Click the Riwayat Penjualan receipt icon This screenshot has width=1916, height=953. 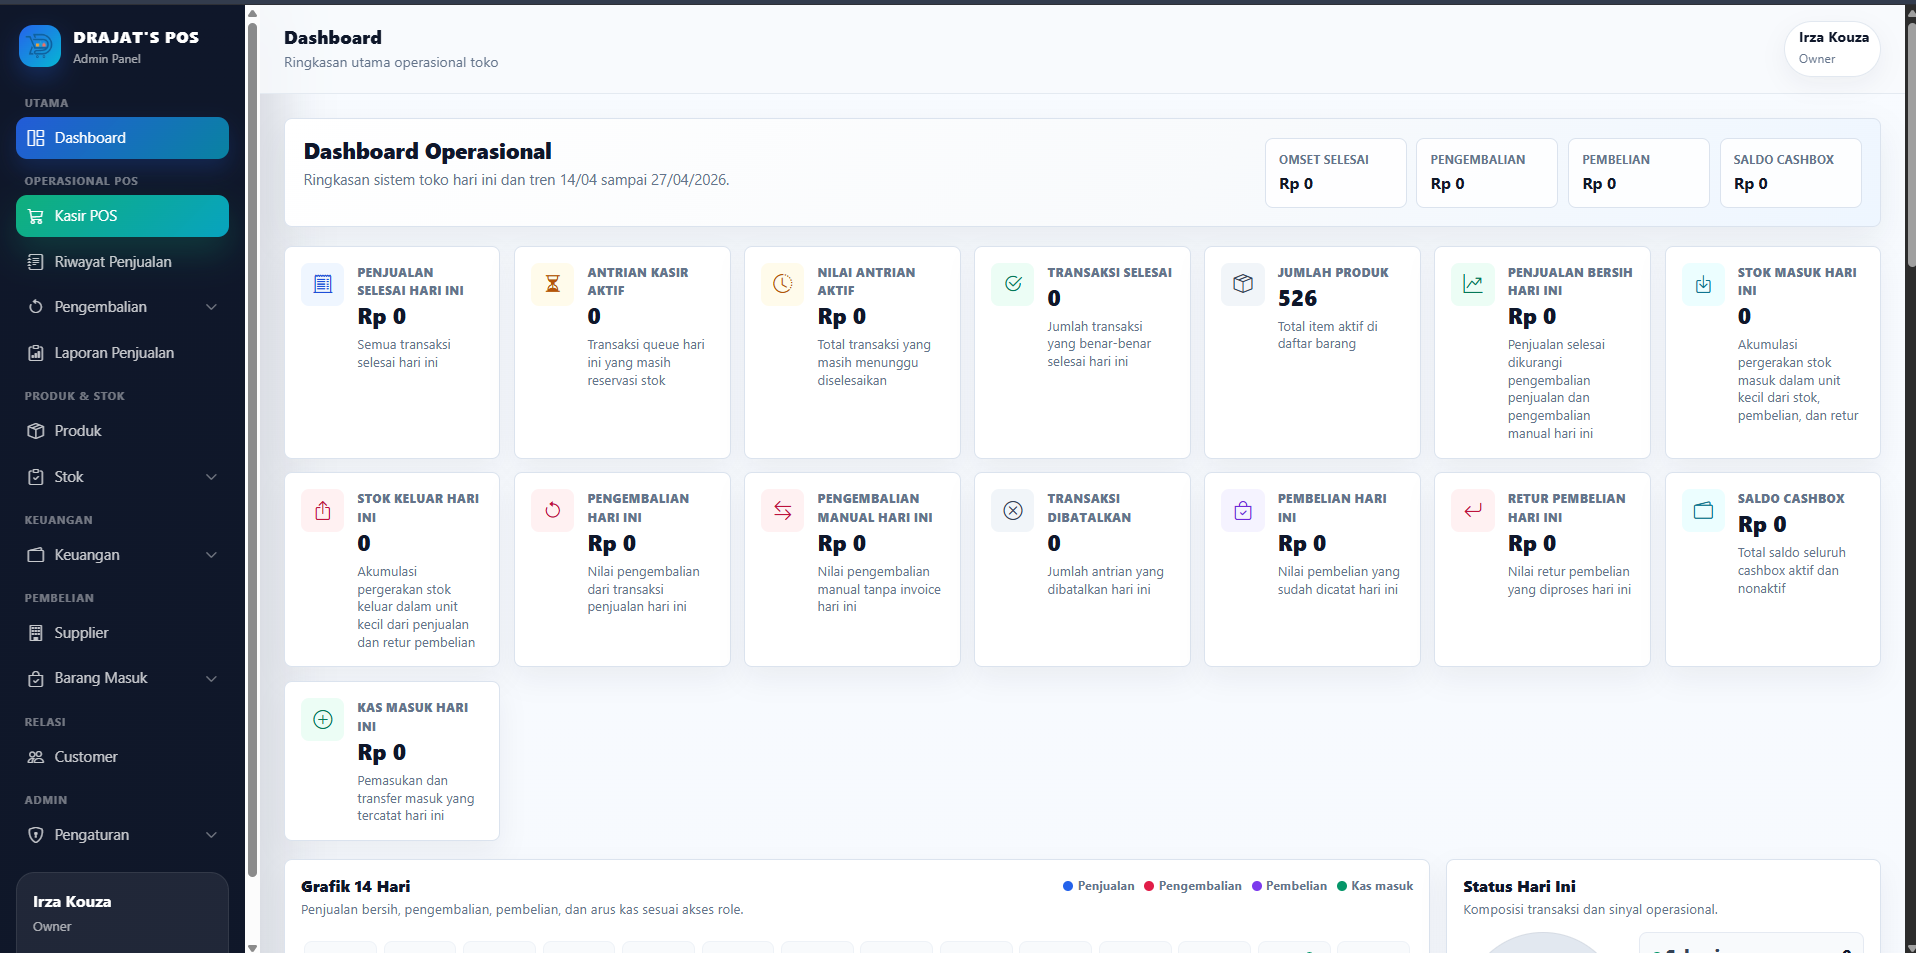pos(36,262)
